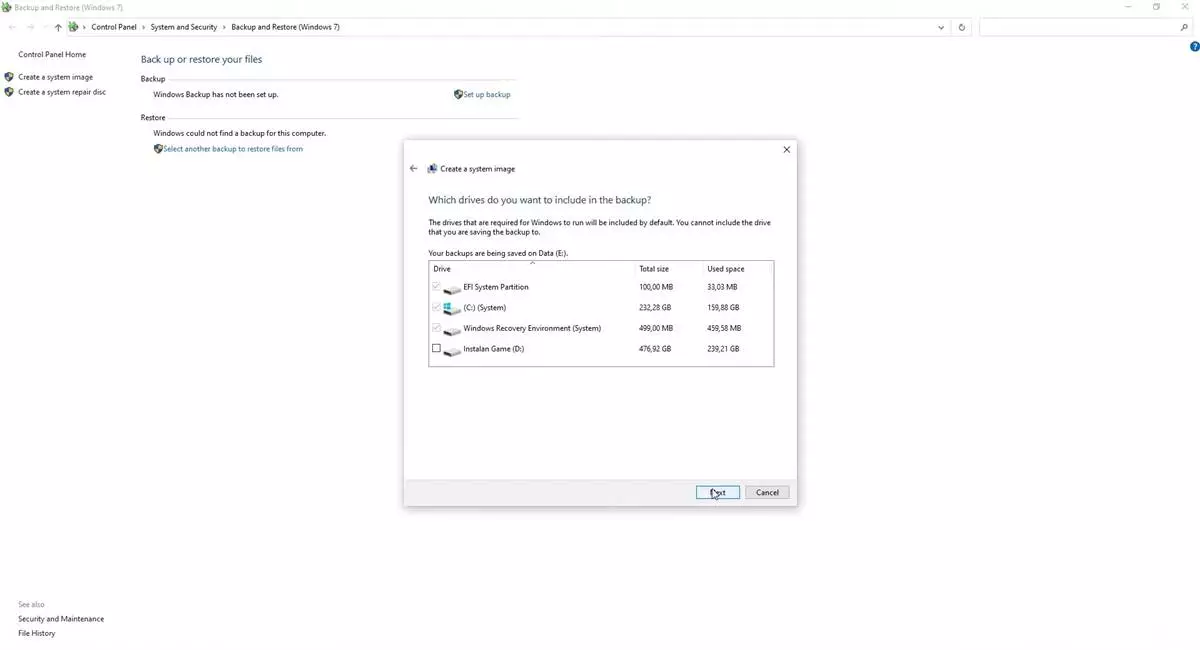Click the (C:) (System) Windows drive icon

tap(452, 308)
